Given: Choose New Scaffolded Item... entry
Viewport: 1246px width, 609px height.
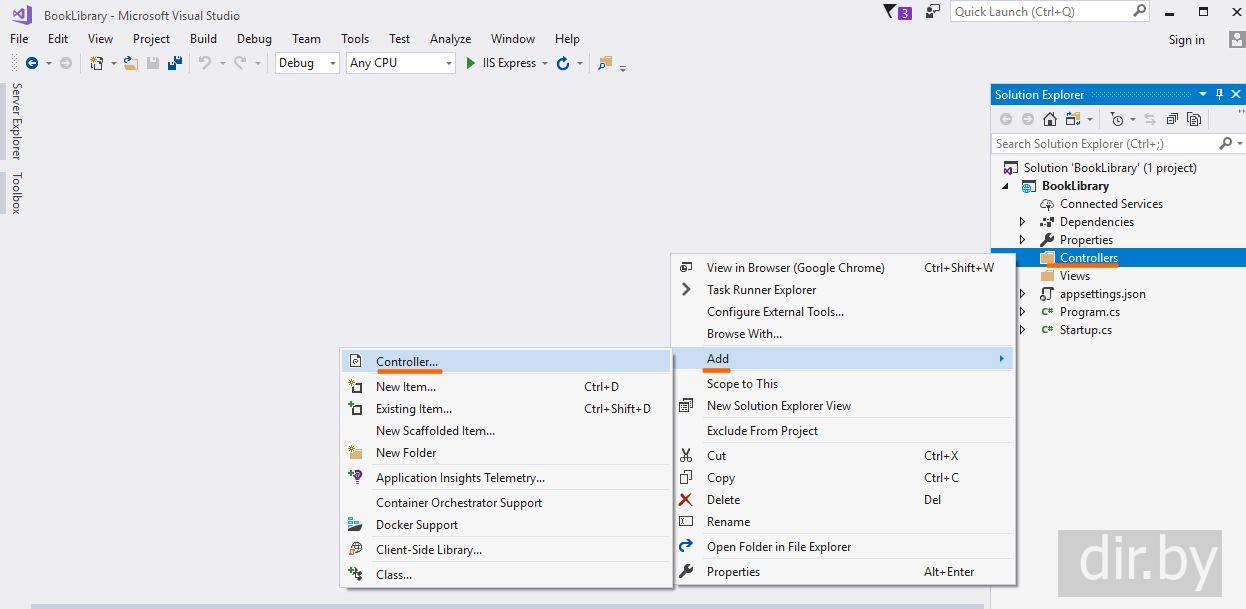Looking at the screenshot, I should click(506, 430).
